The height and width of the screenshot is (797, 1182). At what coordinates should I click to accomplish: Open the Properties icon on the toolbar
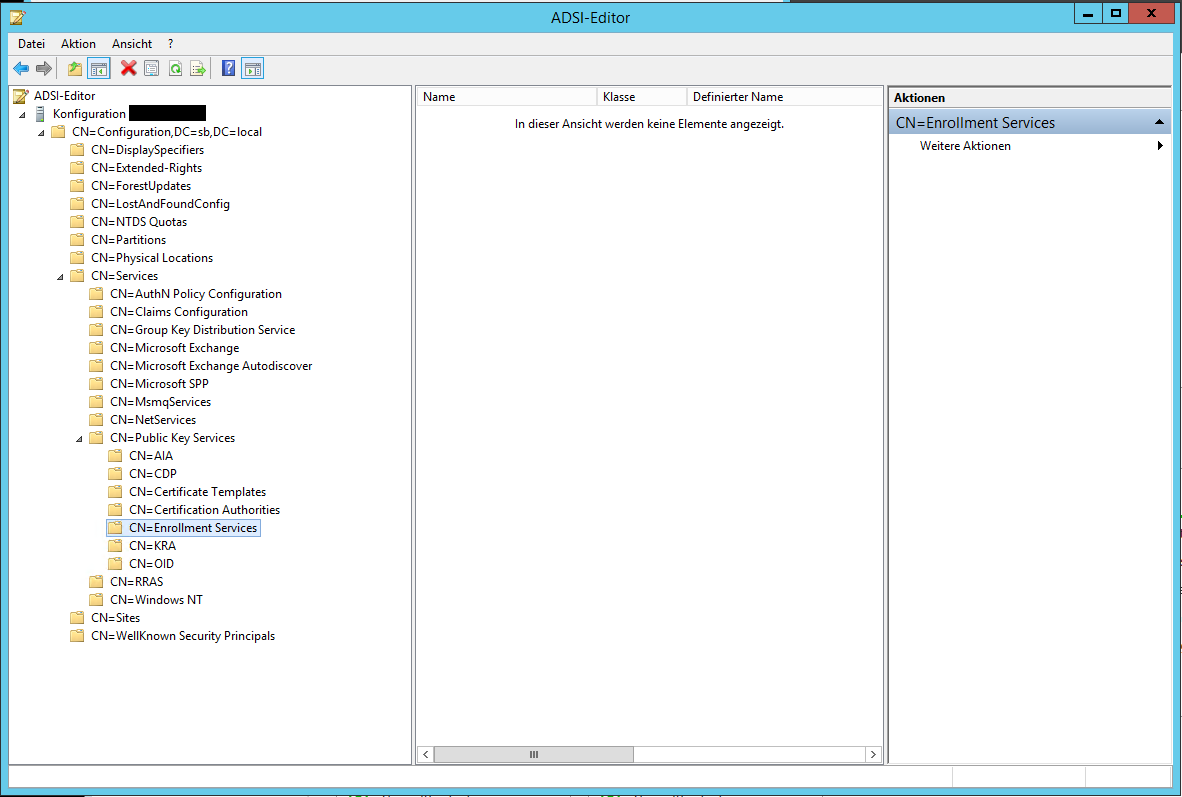pos(151,67)
